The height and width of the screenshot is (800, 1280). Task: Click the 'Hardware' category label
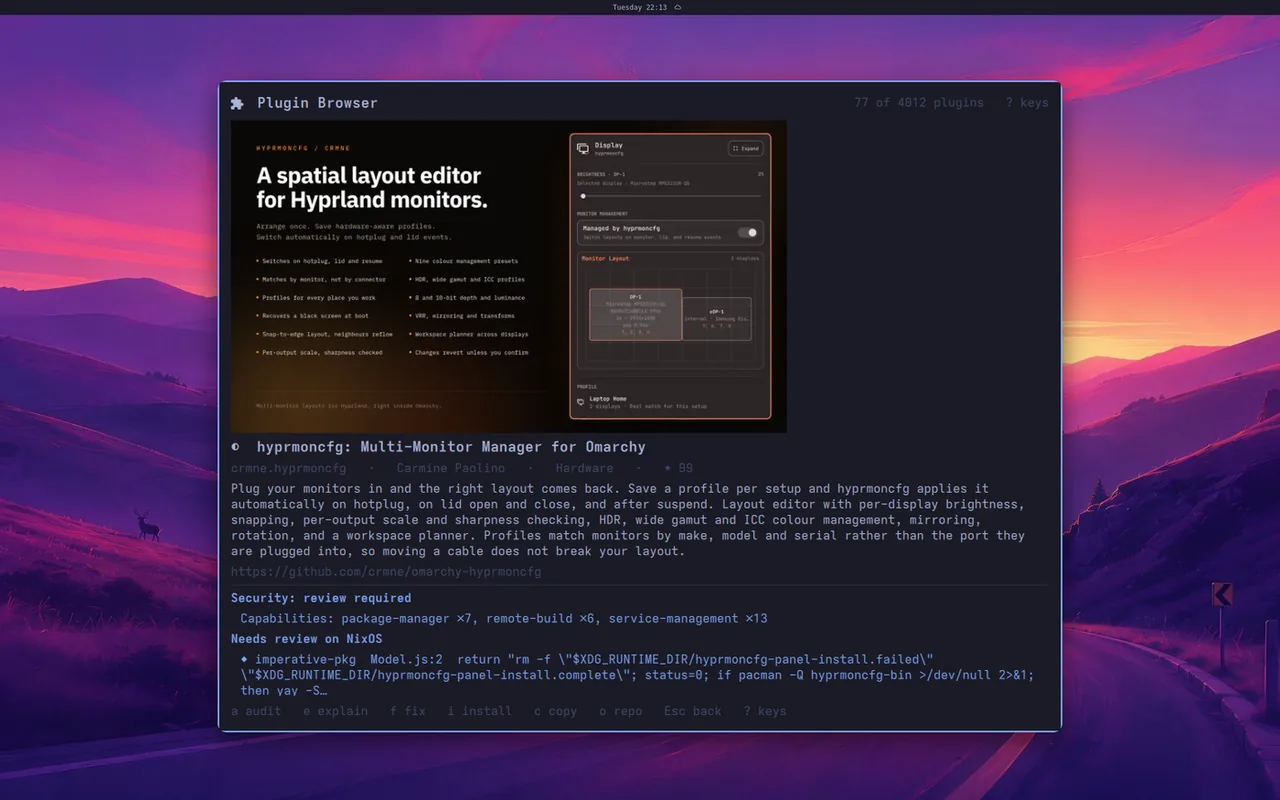[584, 468]
